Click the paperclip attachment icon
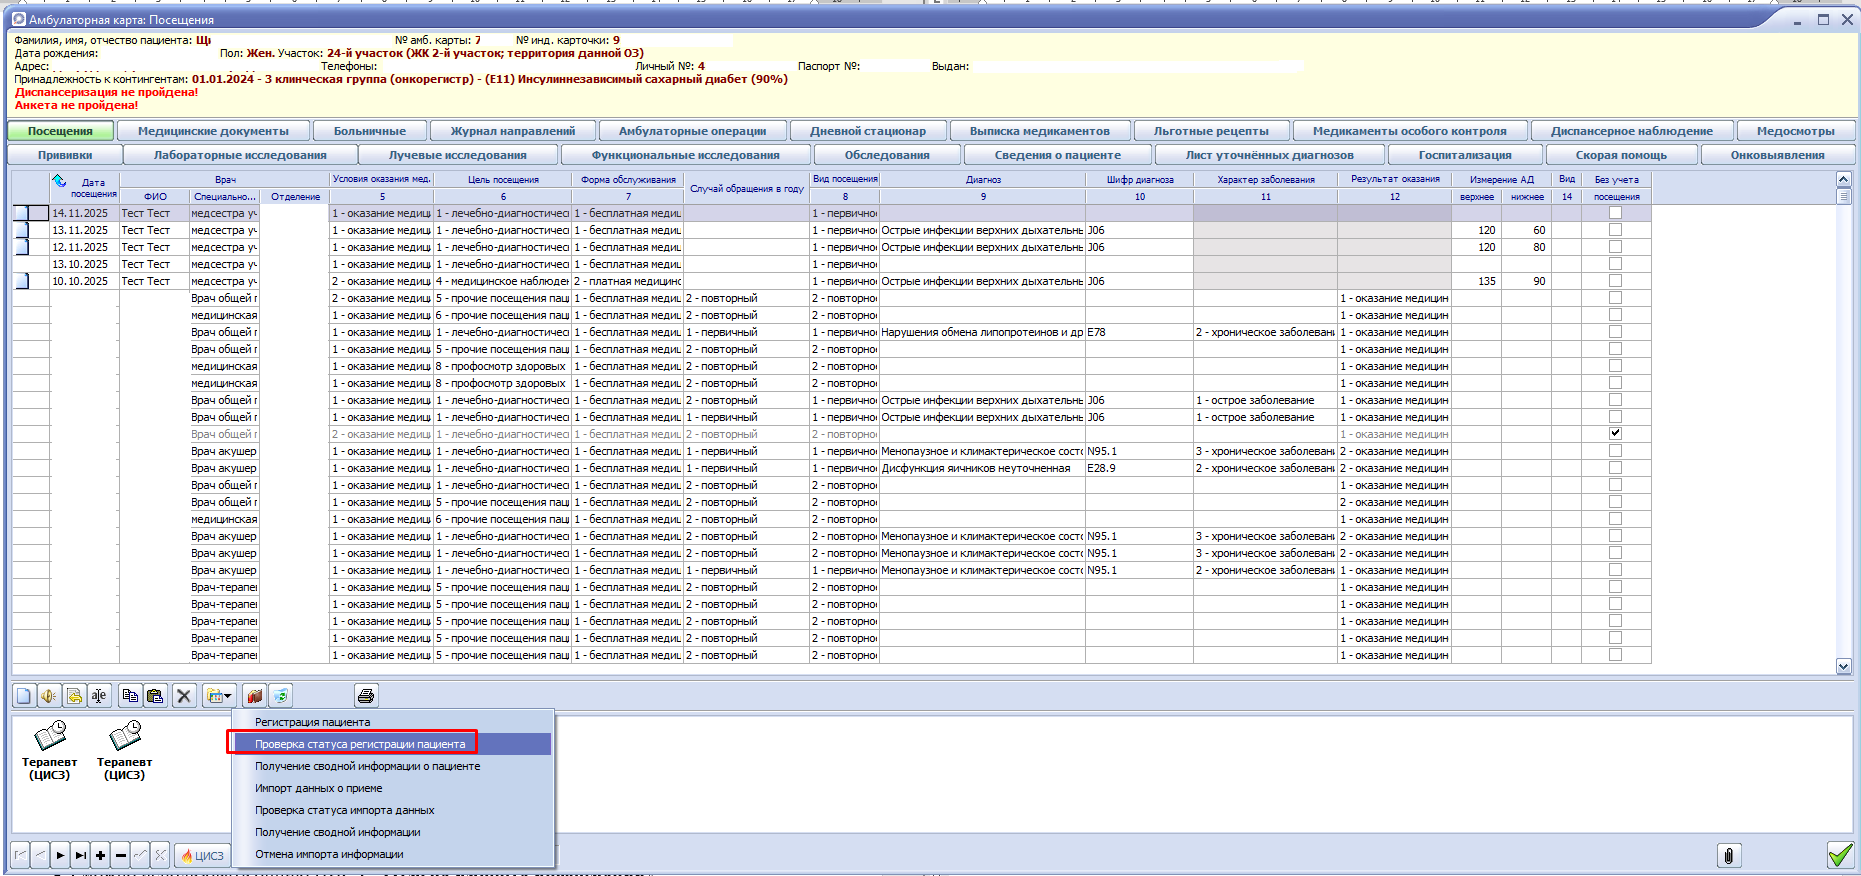The width and height of the screenshot is (1861, 876). click(1728, 855)
